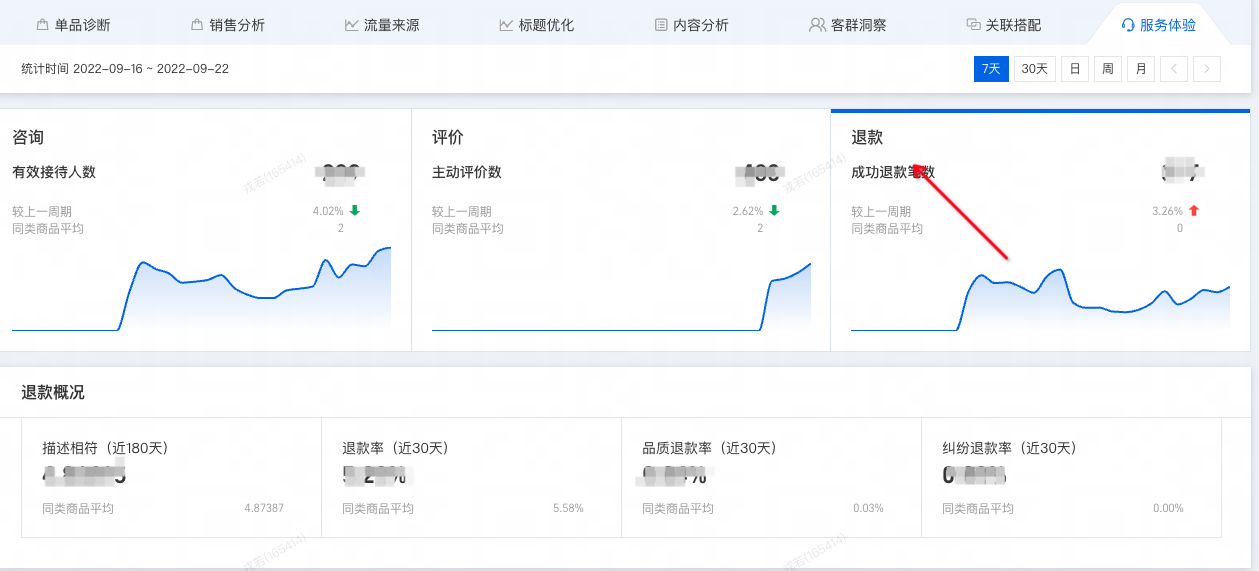1259x571 pixels.
Task: Click the 纠纷退款率（近30天） label
Action: pos(1009,448)
